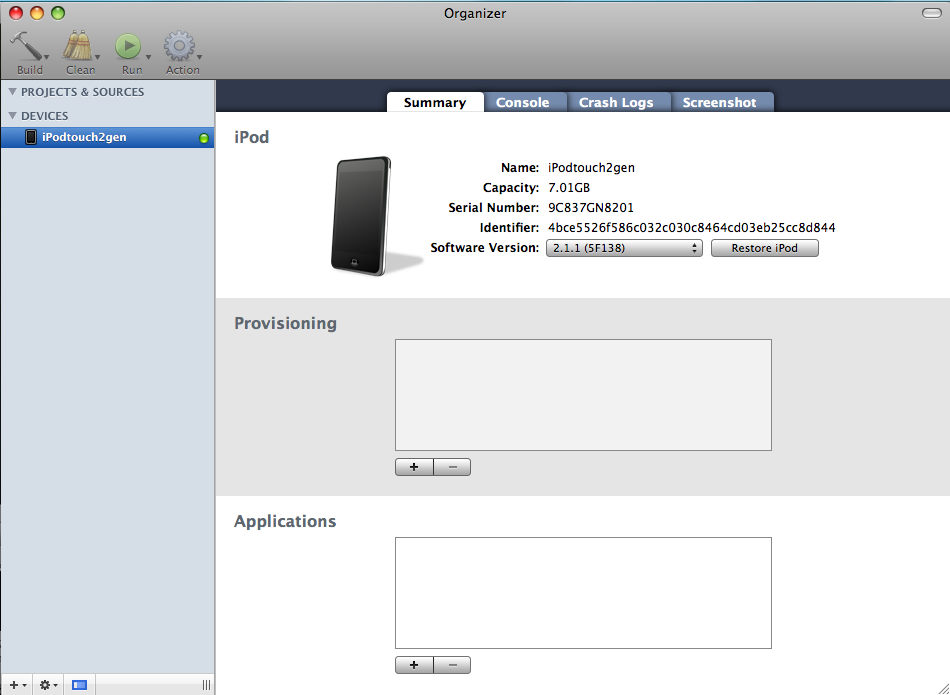
Task: Toggle the blue sidebar view button
Action: (x=79, y=685)
